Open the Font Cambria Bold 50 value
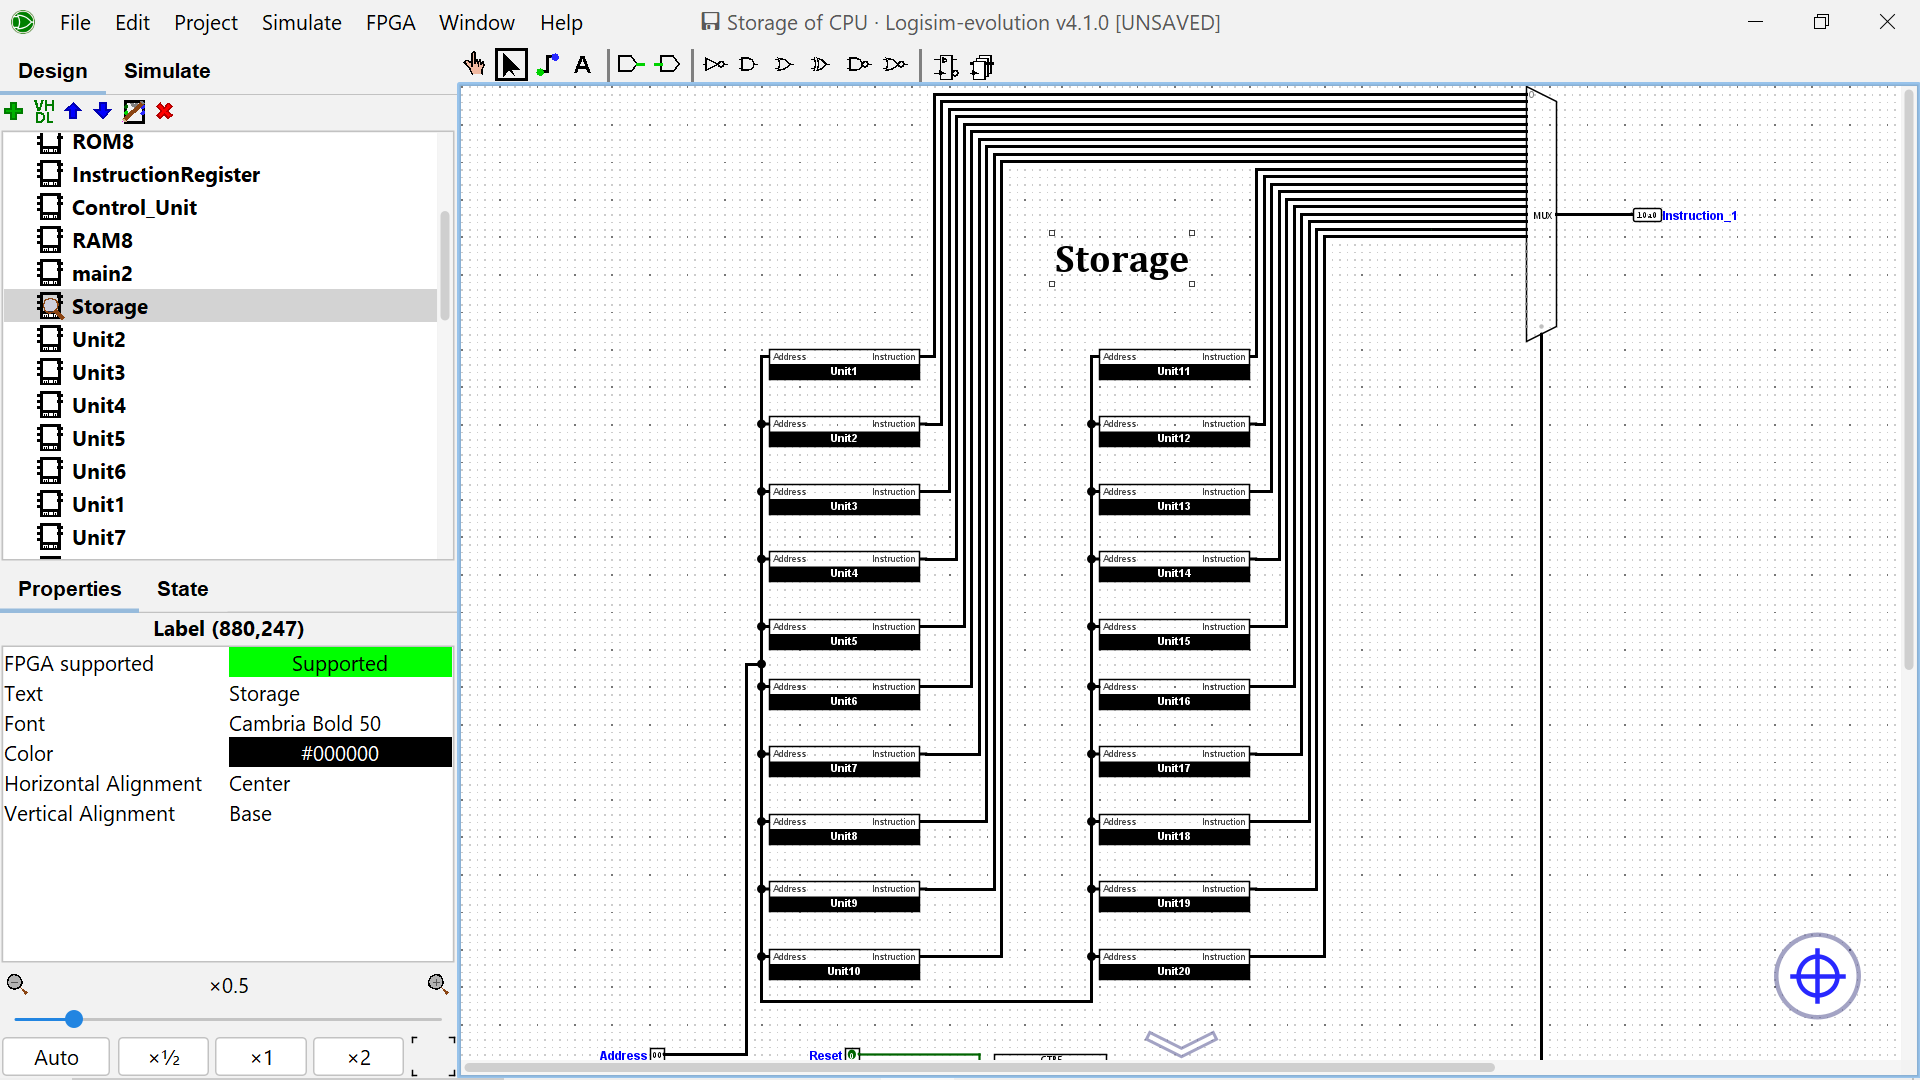Image resolution: width=1920 pixels, height=1080 pixels. (340, 724)
